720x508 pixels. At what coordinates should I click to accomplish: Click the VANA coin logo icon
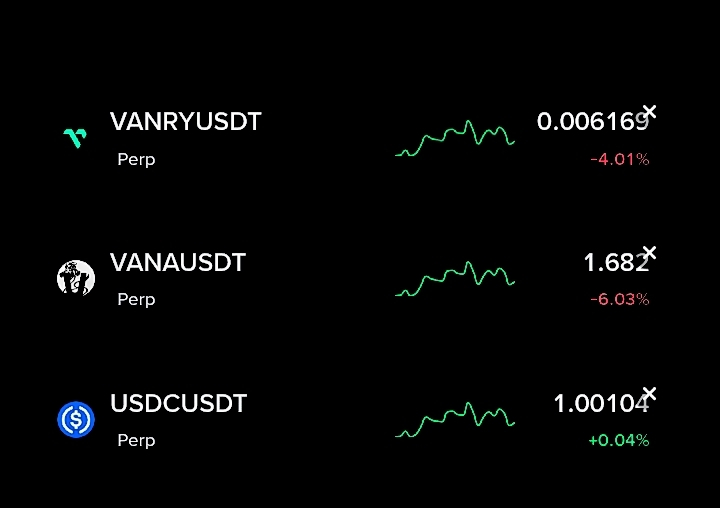tap(76, 278)
